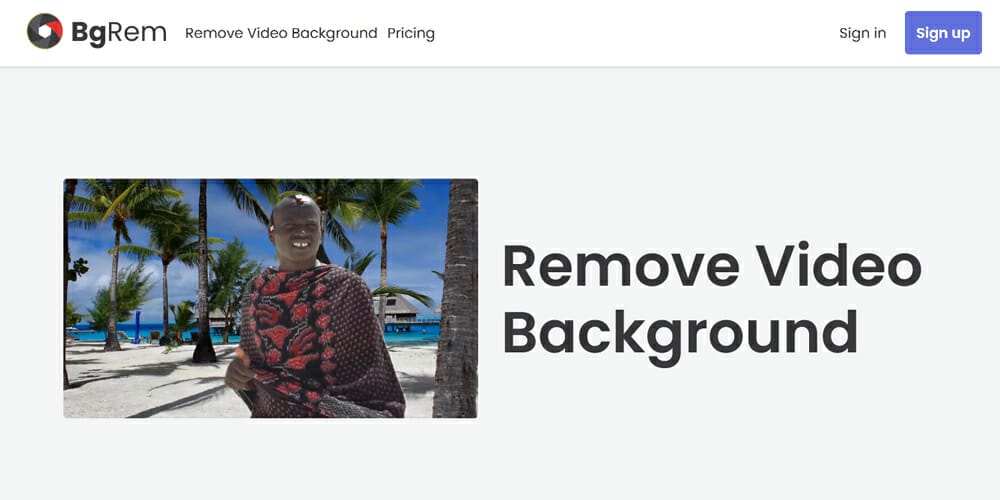Click the BgRem circular logo icon

click(x=45, y=31)
